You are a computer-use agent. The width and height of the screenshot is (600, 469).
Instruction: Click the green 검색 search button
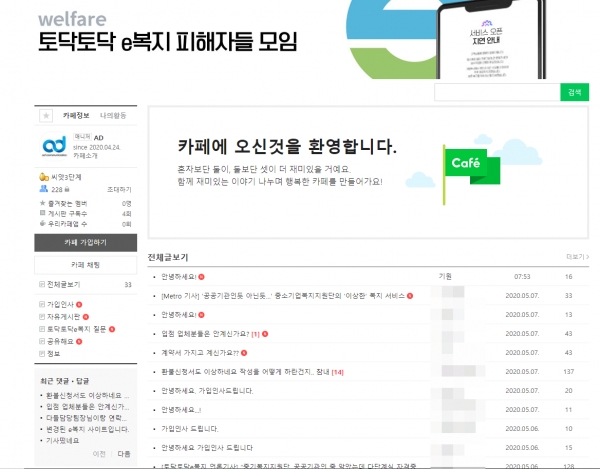pos(574,92)
